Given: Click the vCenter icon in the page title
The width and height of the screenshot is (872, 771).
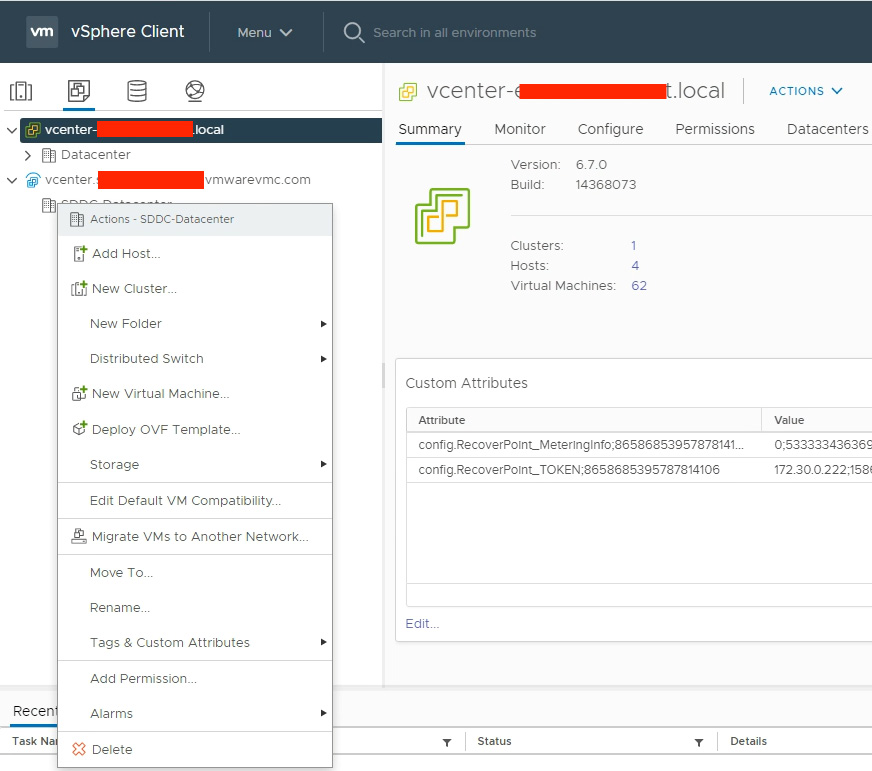Looking at the screenshot, I should pos(408,92).
